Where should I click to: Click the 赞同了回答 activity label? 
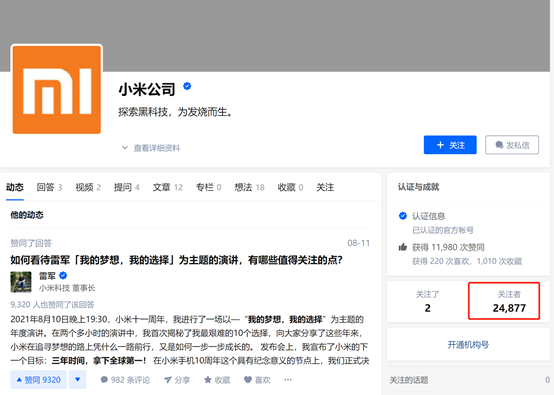tap(31, 243)
